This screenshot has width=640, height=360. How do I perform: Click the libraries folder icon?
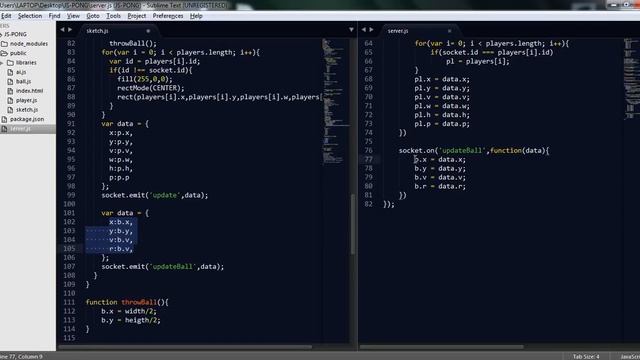point(10,62)
